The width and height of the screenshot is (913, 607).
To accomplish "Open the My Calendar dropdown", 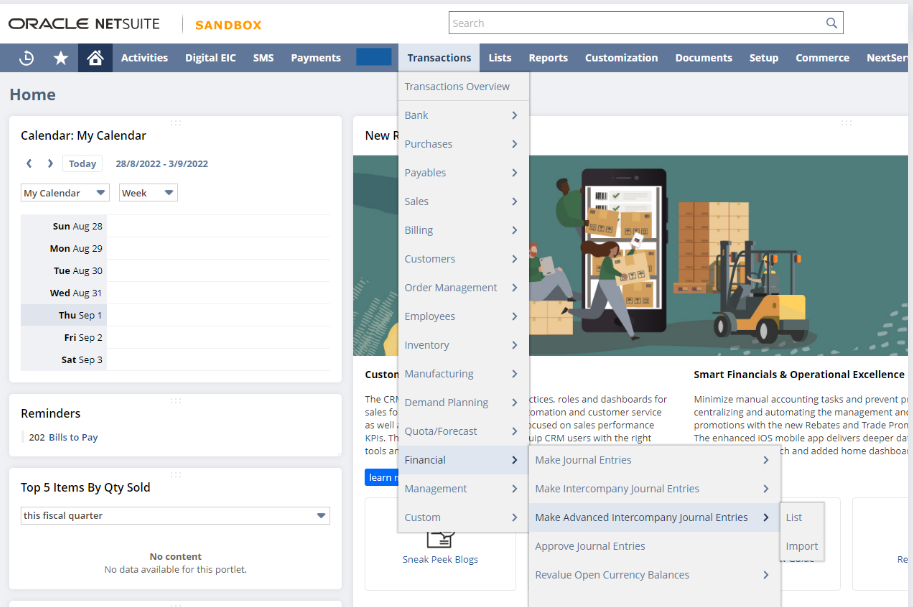I will [x=65, y=193].
